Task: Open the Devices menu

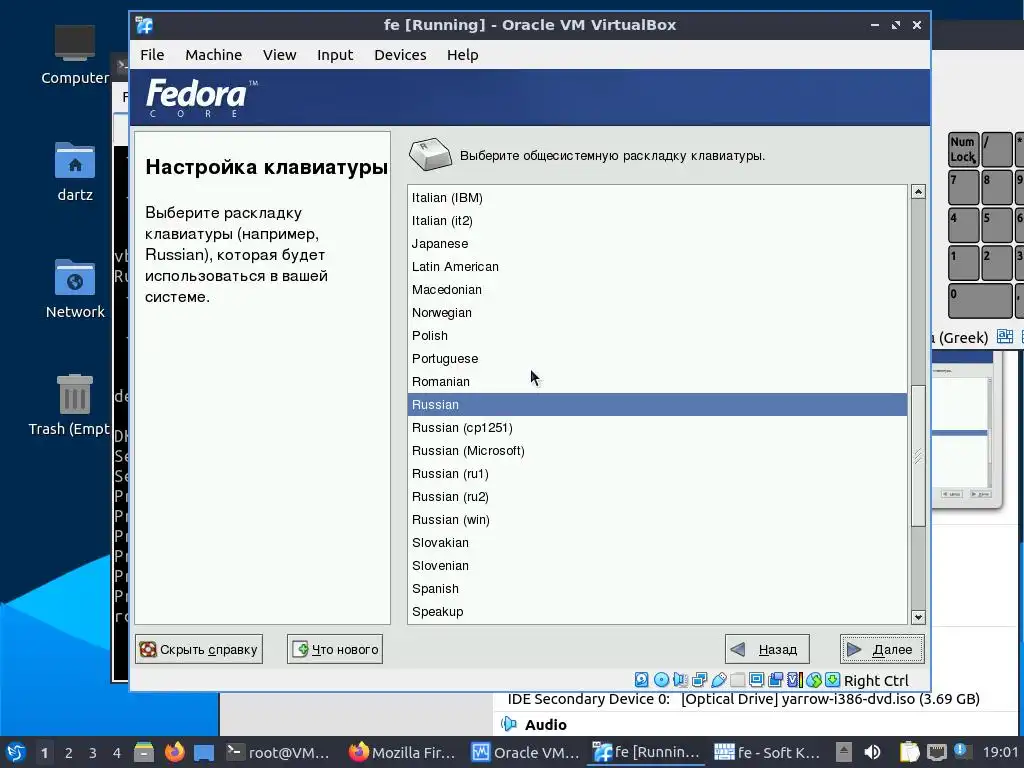Action: pyautogui.click(x=400, y=55)
